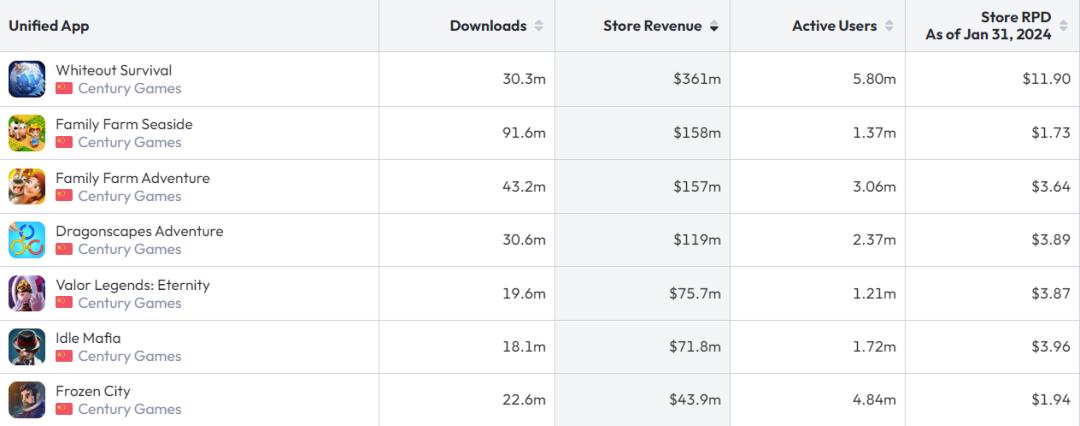1080x426 pixels.
Task: Click Century Games under Family Farm Seaside
Action: tap(129, 142)
